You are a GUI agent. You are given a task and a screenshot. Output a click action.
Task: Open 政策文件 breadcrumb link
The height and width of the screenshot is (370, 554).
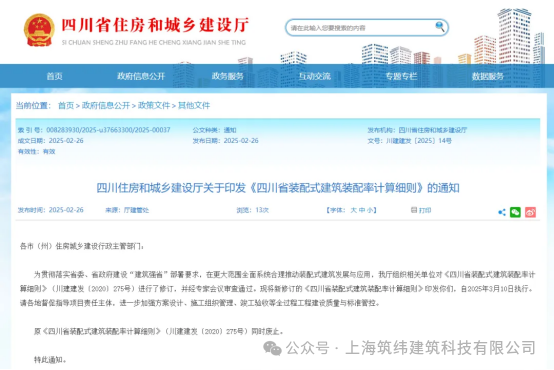(x=154, y=105)
